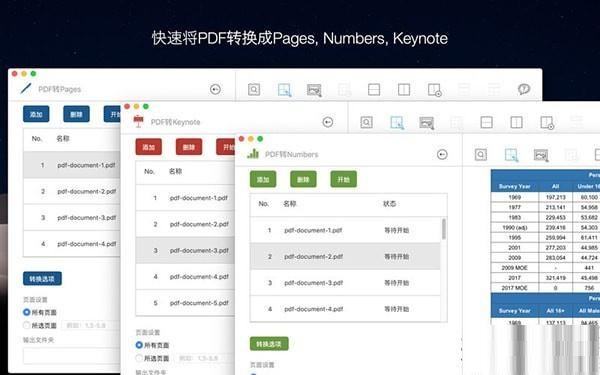Click the vertical split icon in PDF转Keynote toolbar
This screenshot has width=600, height=375.
click(x=516, y=122)
